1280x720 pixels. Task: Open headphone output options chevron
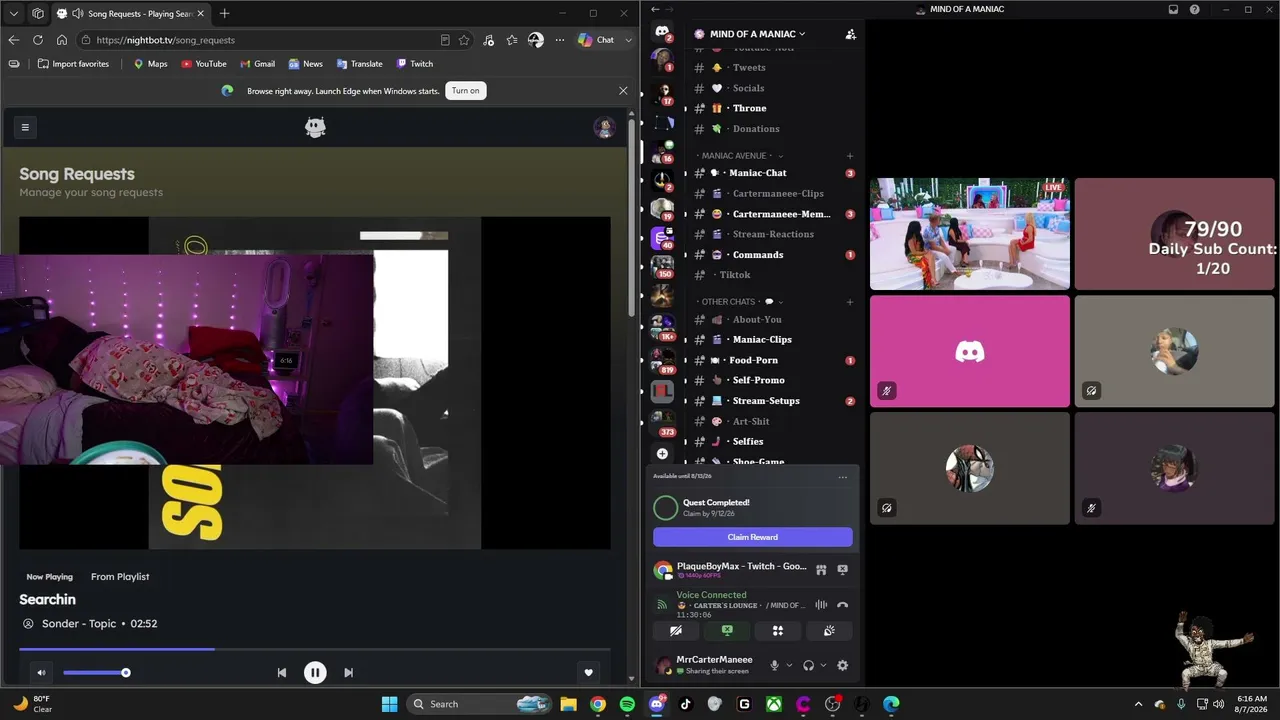pyautogui.click(x=823, y=665)
